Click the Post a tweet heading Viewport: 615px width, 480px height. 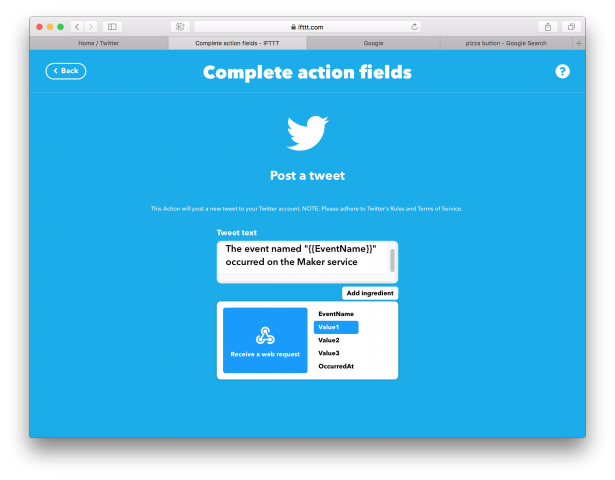[x=308, y=175]
